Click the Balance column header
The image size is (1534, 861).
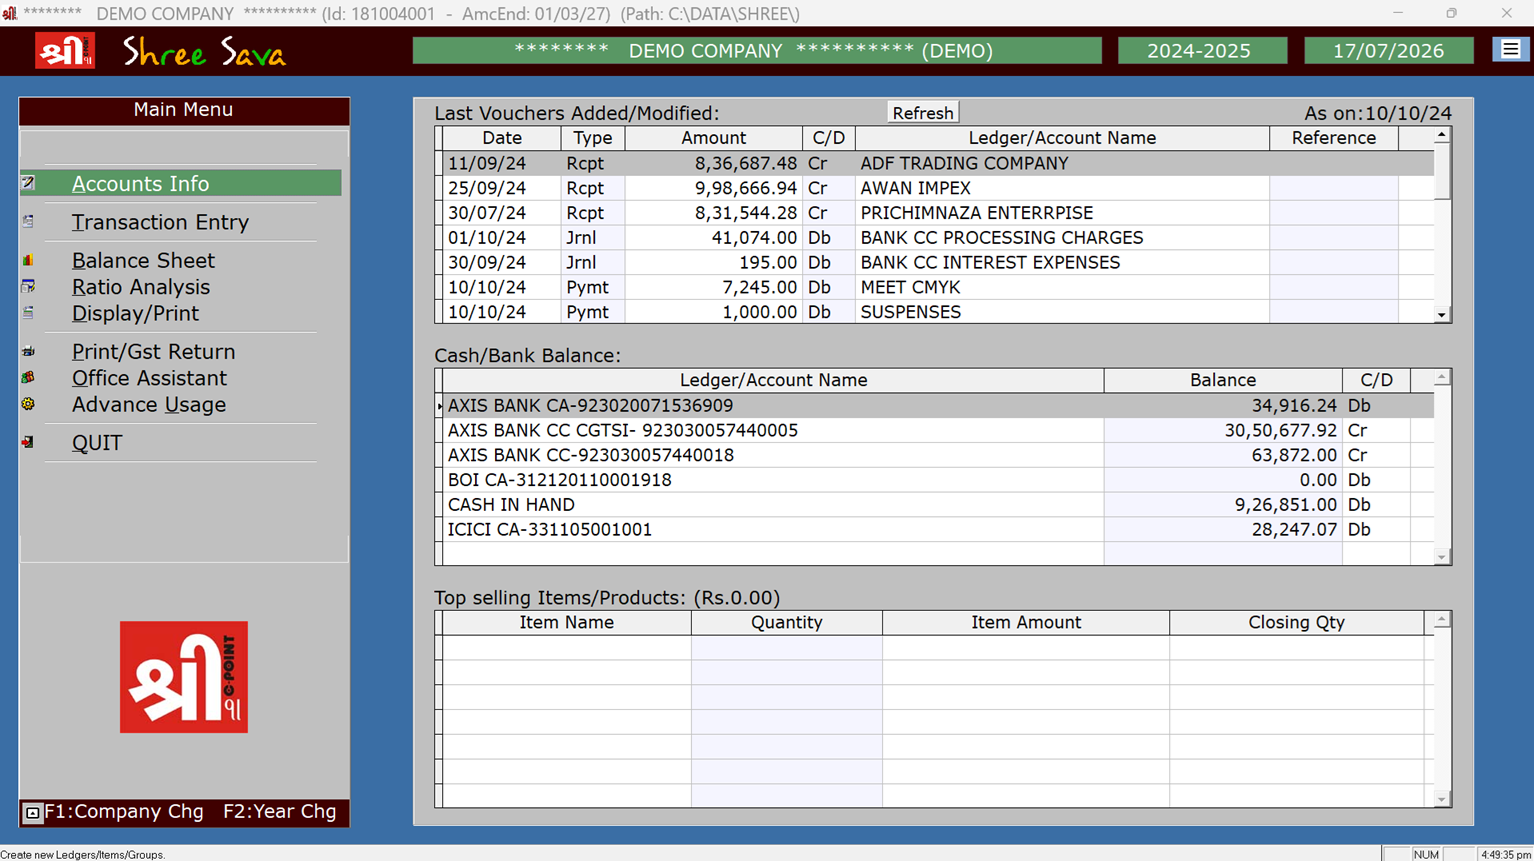click(x=1223, y=380)
